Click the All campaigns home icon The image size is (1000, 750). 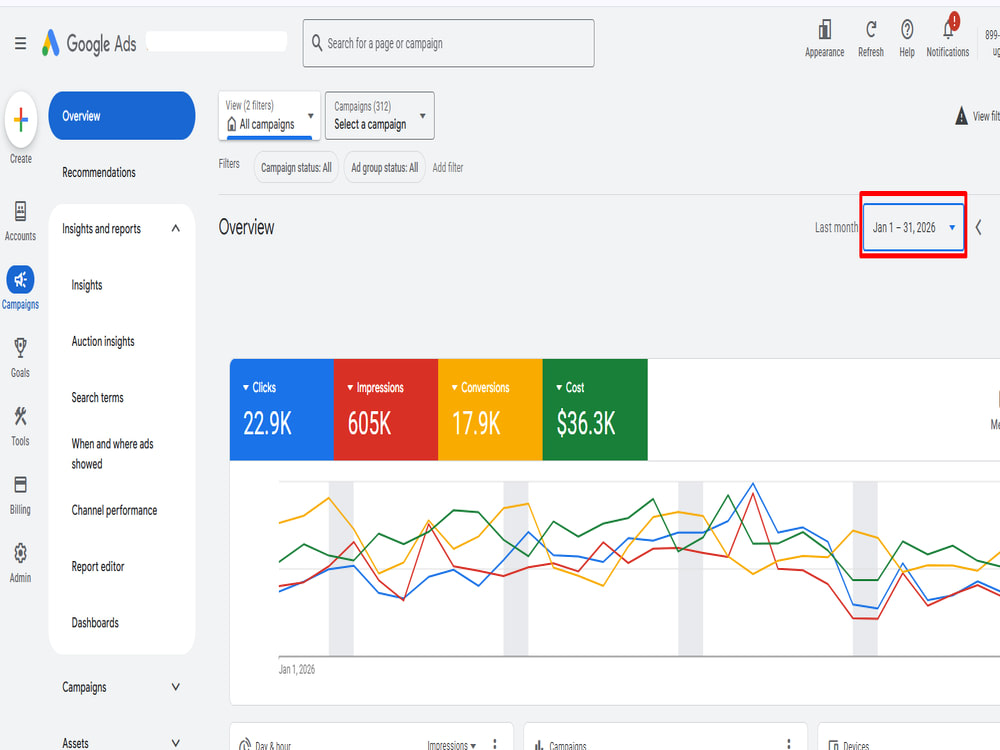(232, 124)
